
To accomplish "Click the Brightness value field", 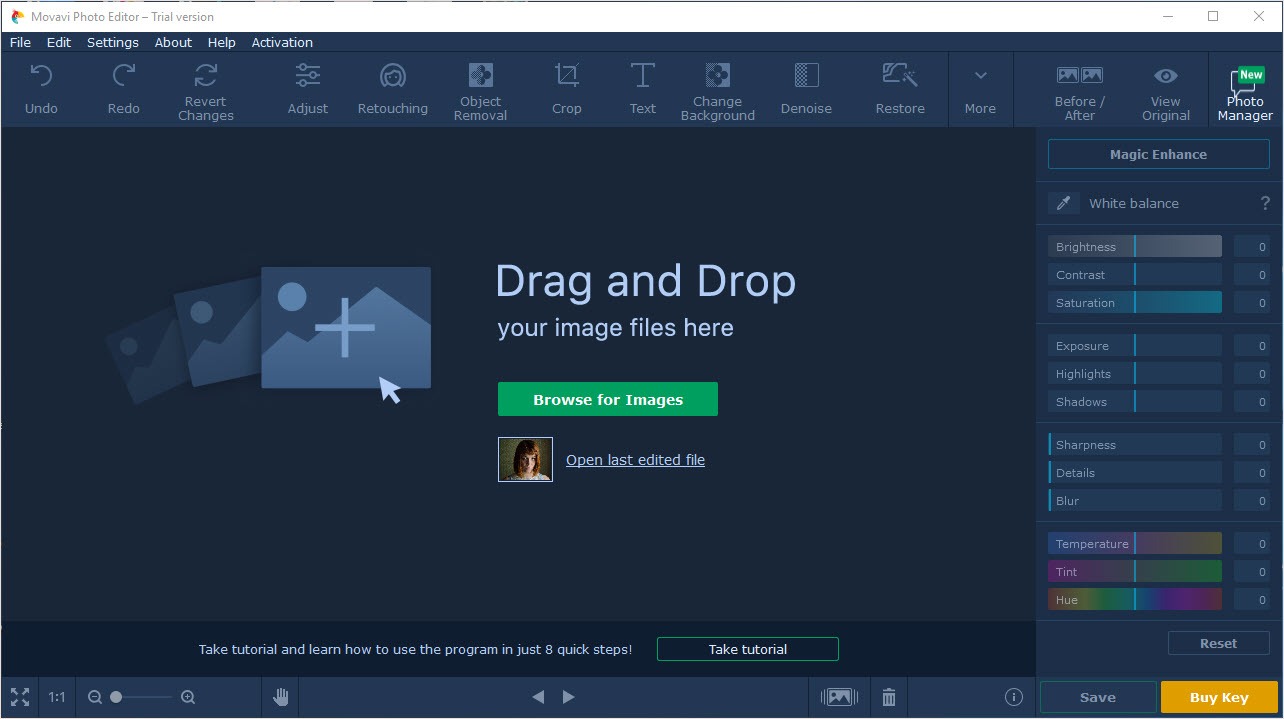I will pos(1252,246).
